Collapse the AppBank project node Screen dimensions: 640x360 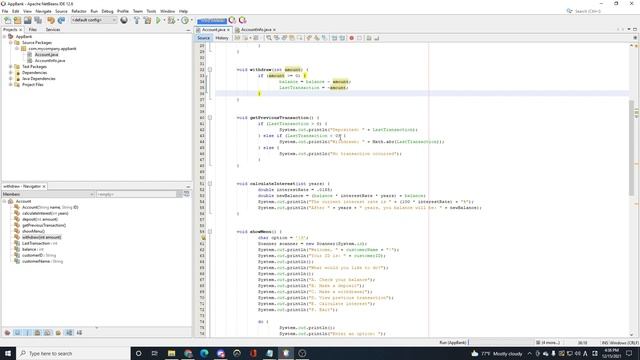click(4, 37)
